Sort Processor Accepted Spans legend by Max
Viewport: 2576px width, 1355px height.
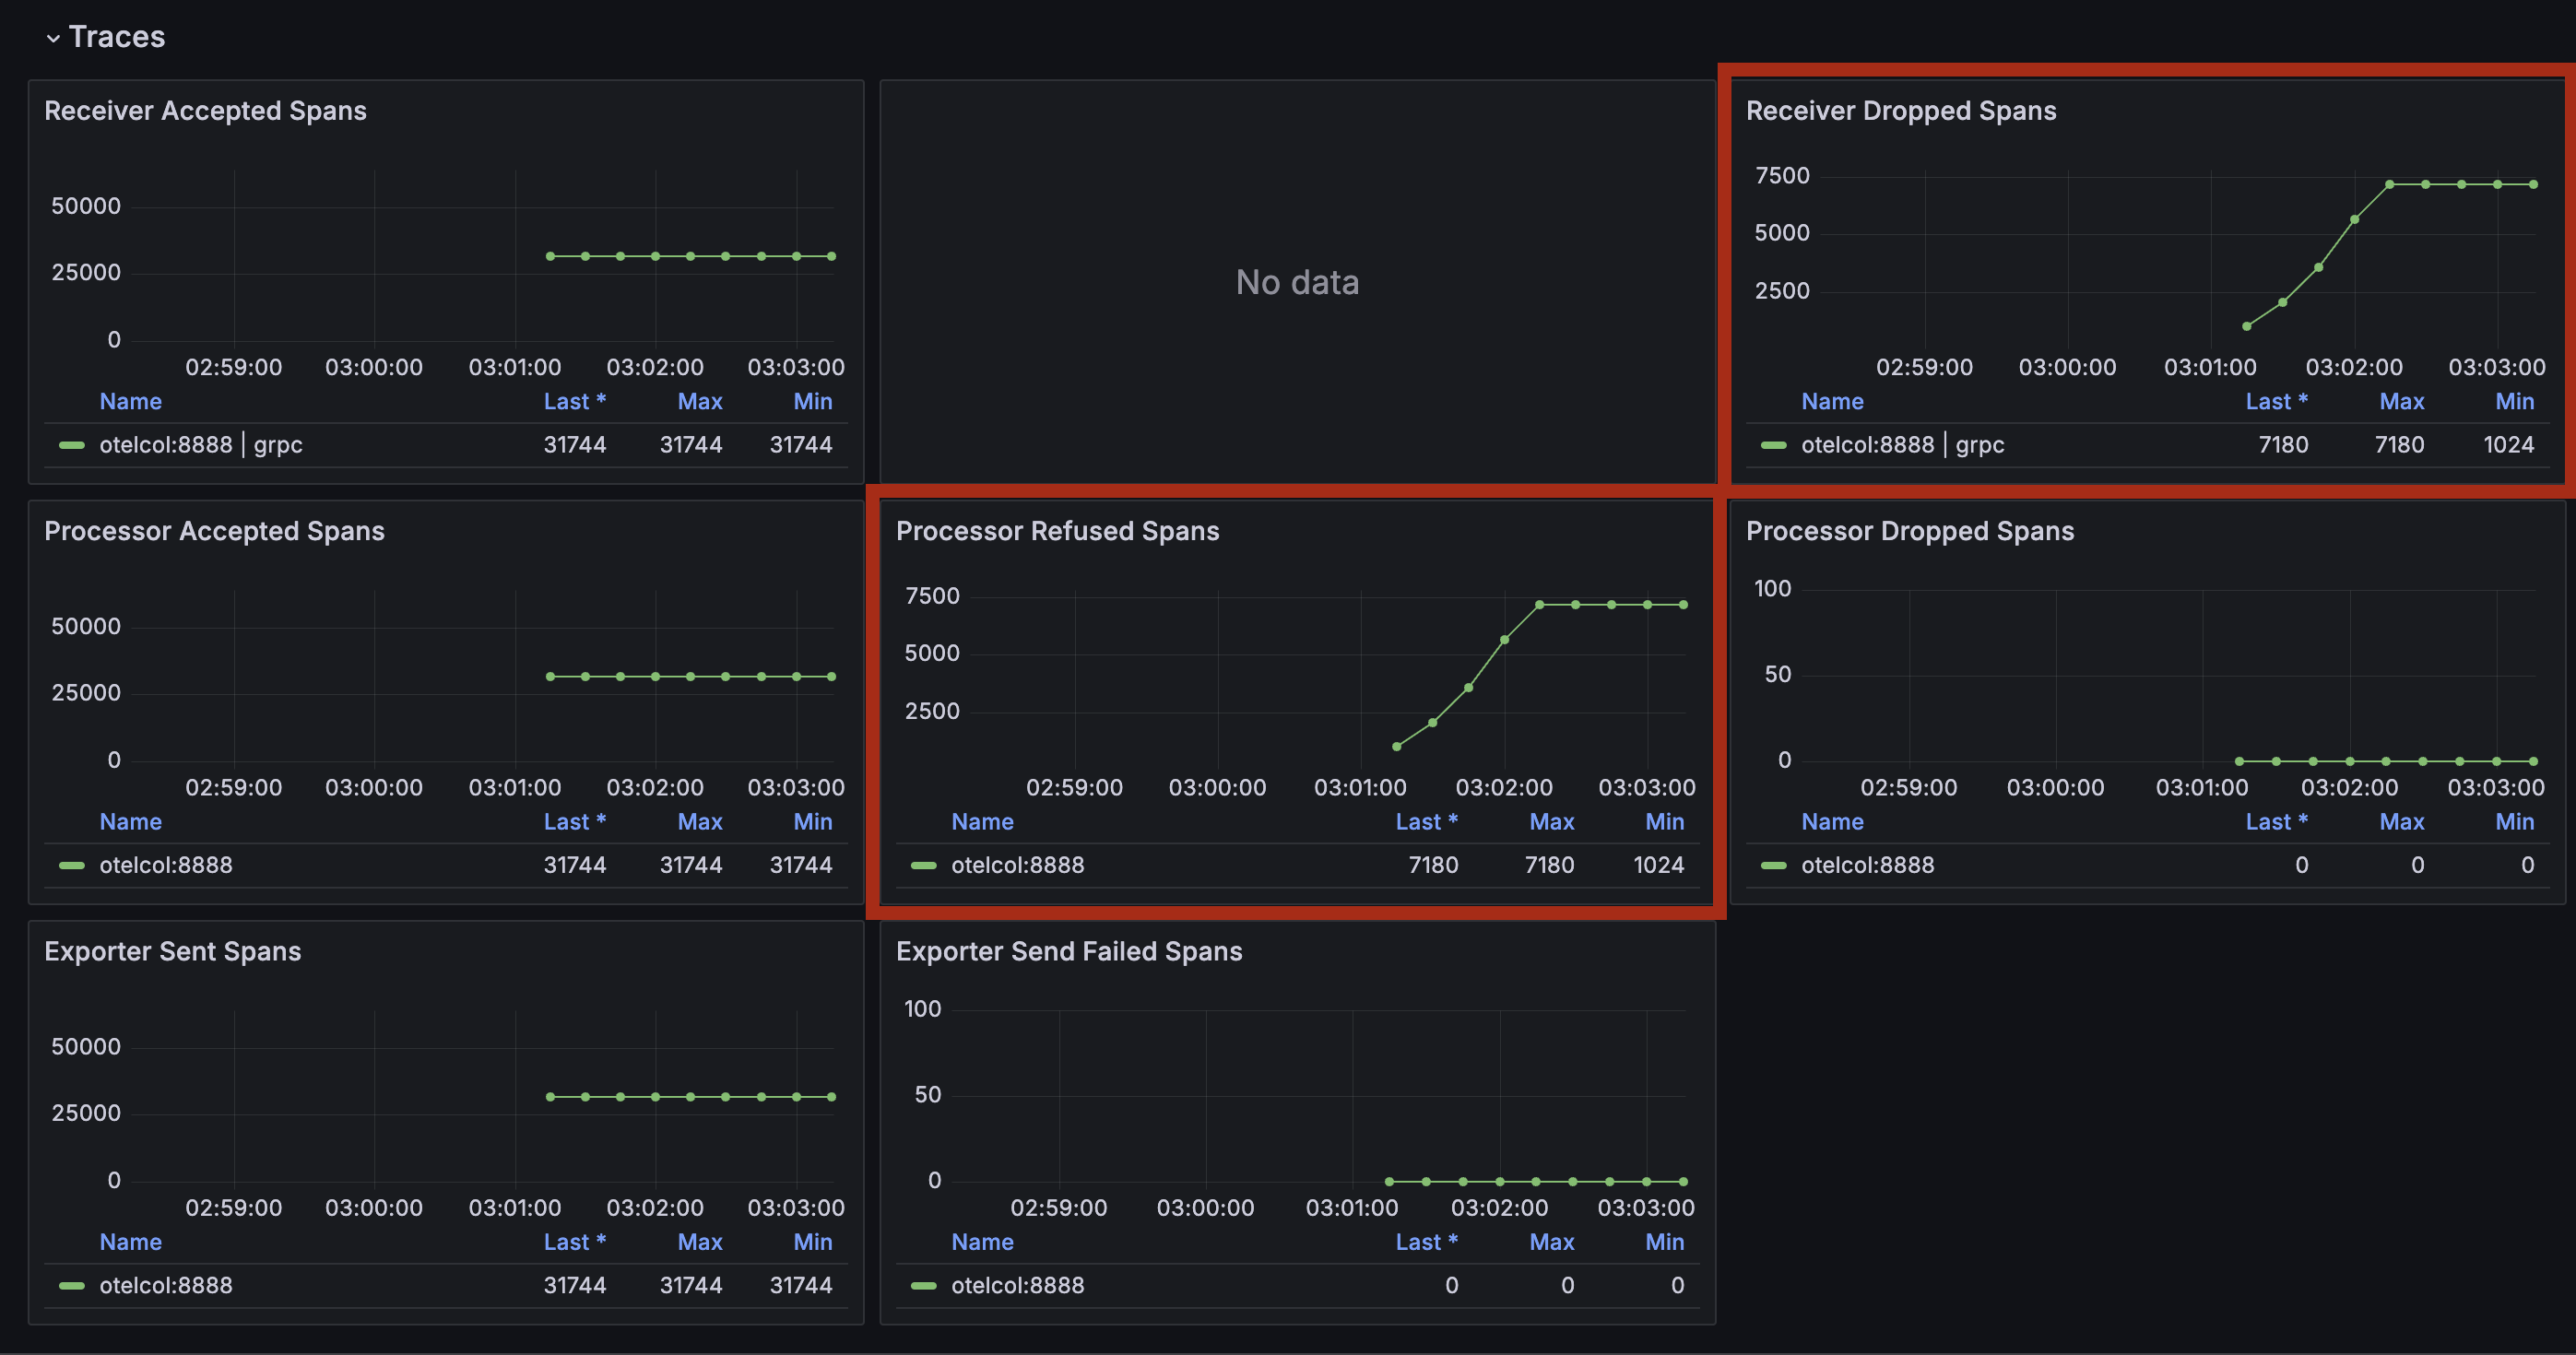click(700, 821)
